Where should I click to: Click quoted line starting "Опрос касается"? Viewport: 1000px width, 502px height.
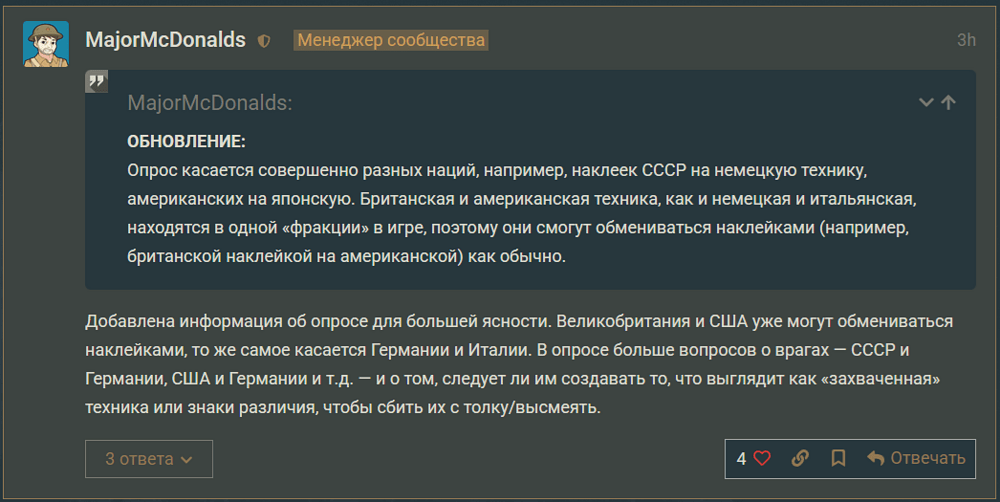point(490,169)
